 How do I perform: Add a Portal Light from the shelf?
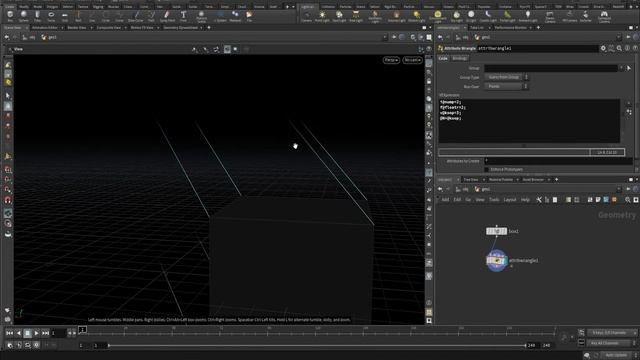[507, 16]
